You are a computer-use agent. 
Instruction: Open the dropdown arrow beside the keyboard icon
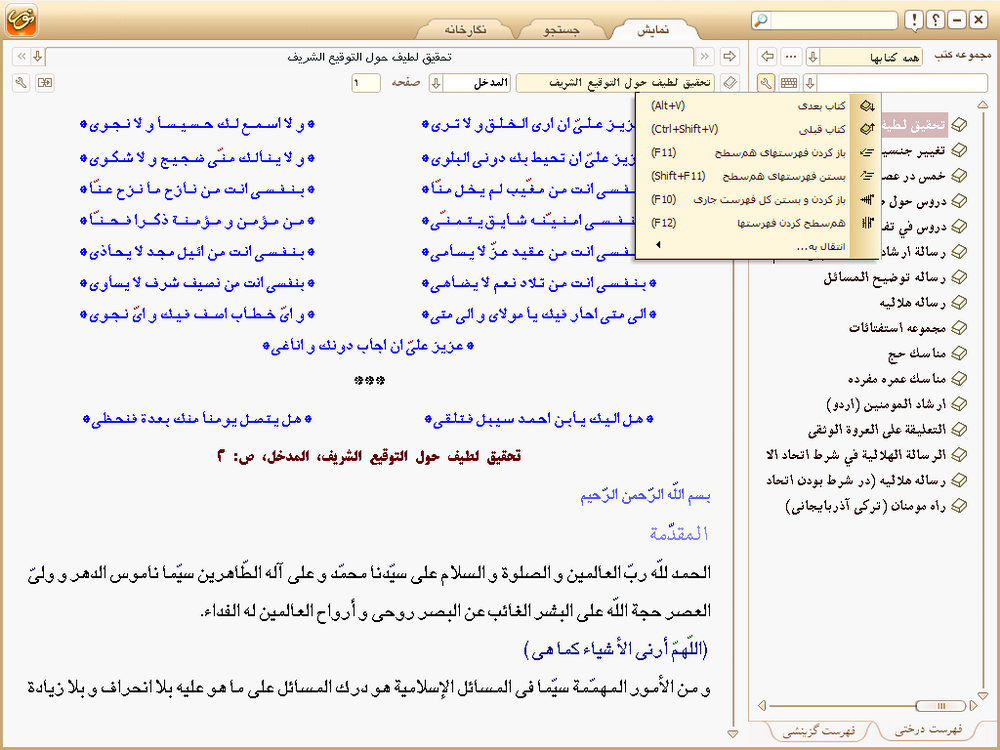(810, 83)
